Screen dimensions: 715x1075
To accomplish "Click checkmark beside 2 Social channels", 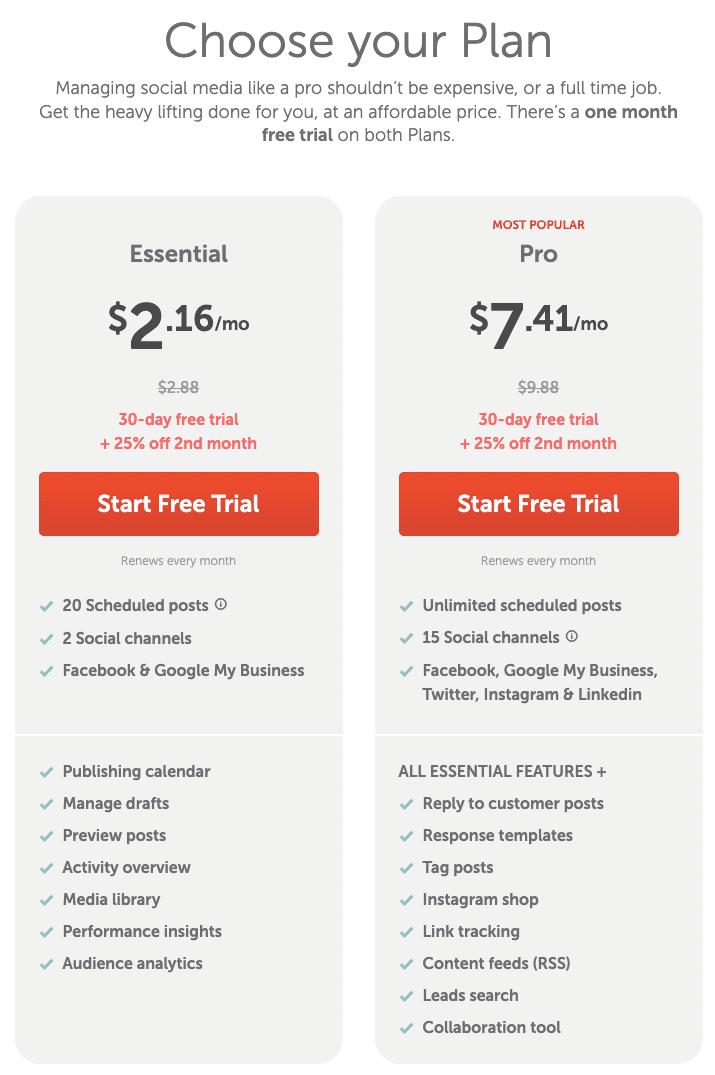I will point(47,640).
